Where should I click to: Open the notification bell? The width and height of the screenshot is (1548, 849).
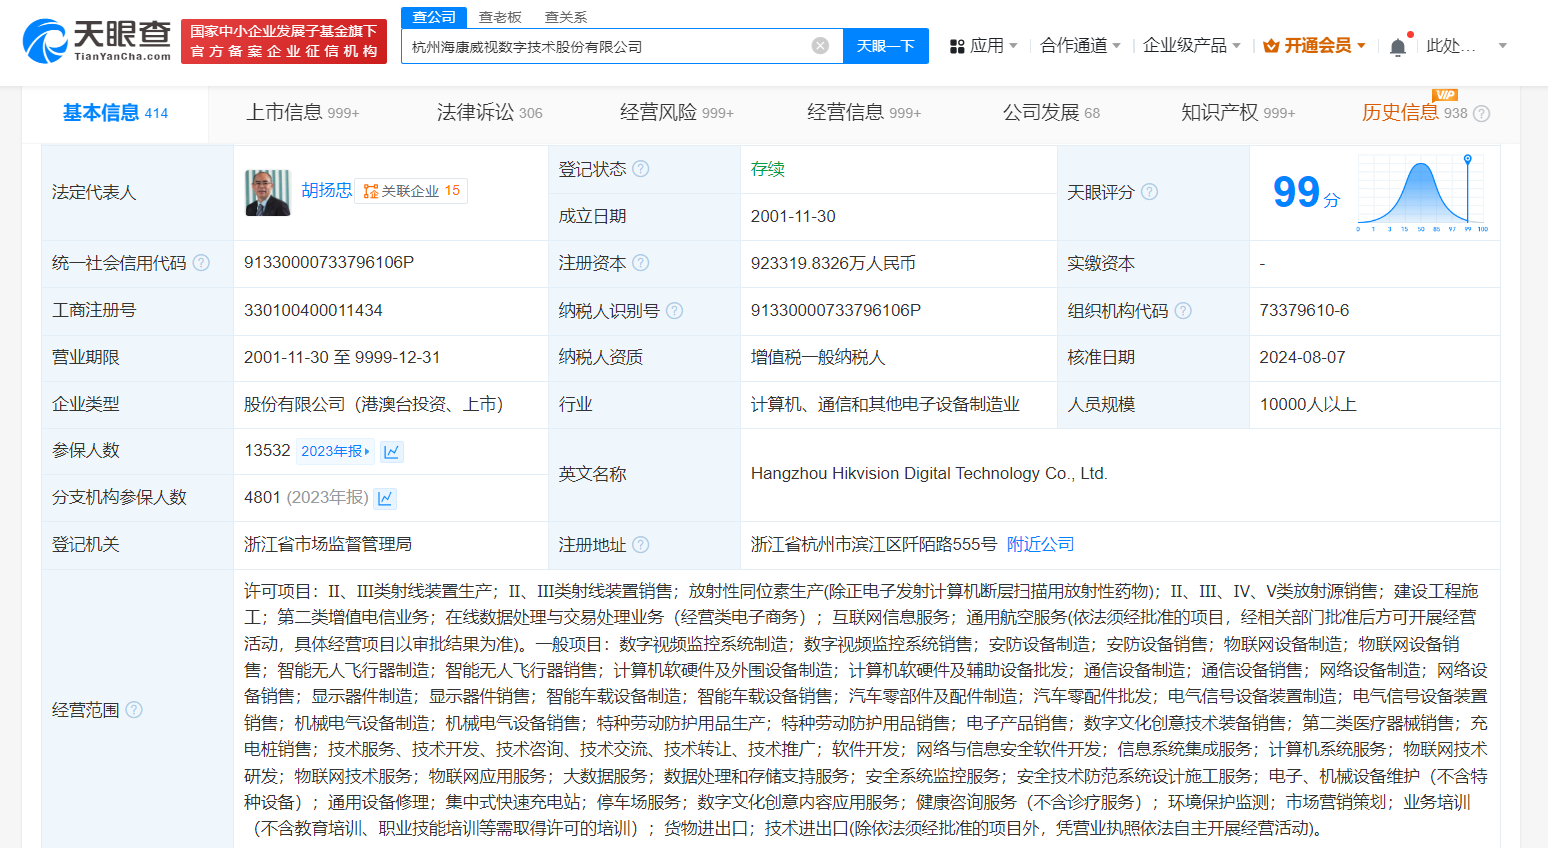click(1398, 44)
